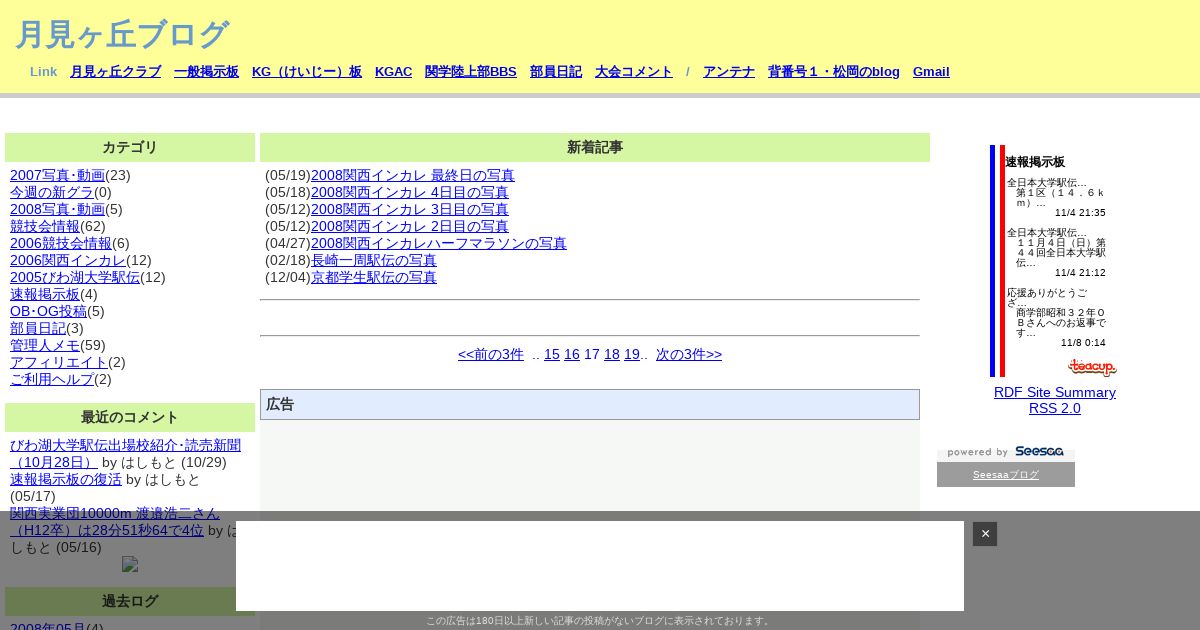Go to previous page <<前の3件
Screen dimensions: 1200x630
491,354
